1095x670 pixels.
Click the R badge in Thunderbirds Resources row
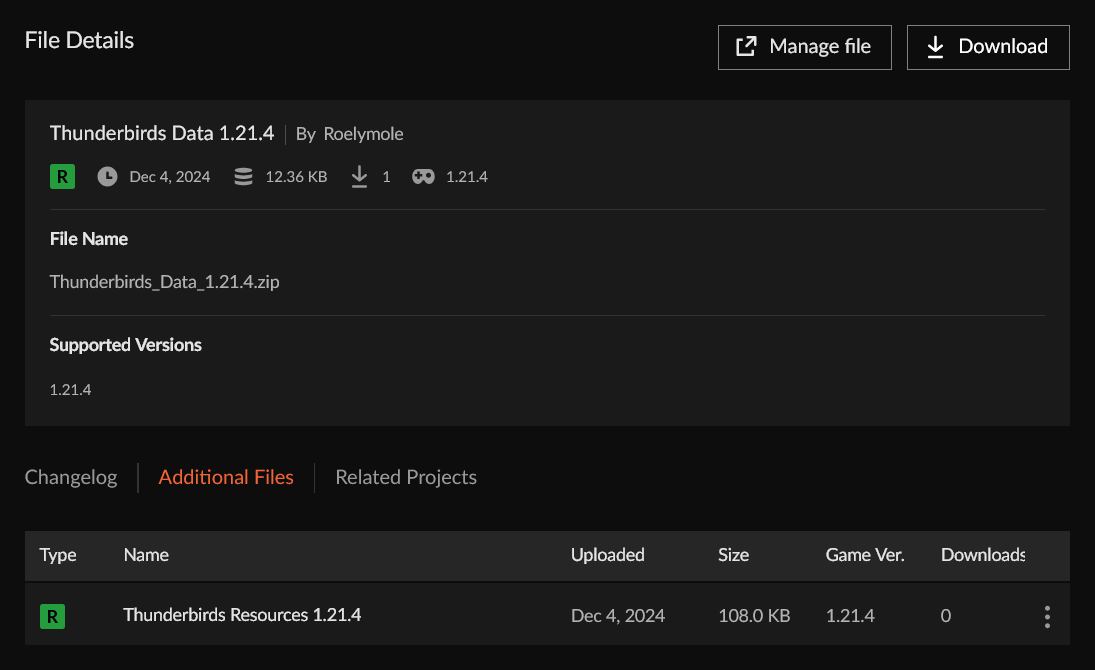52,616
